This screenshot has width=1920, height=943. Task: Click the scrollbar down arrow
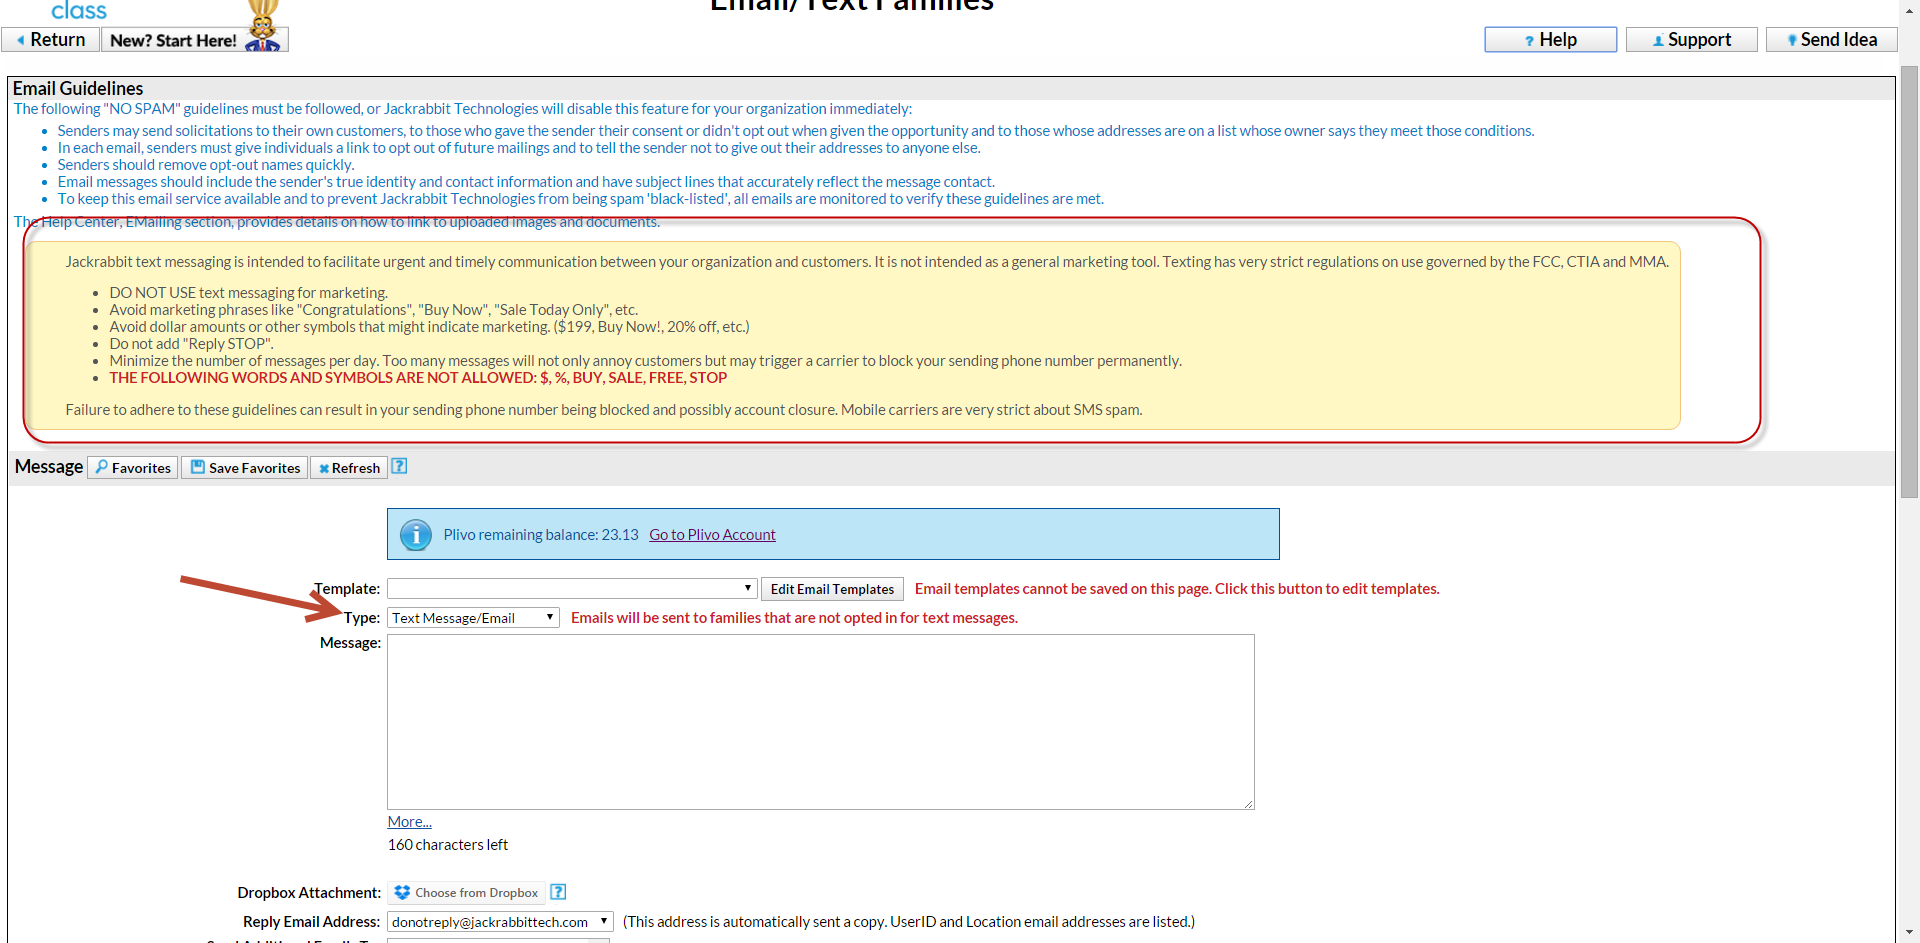[1909, 934]
